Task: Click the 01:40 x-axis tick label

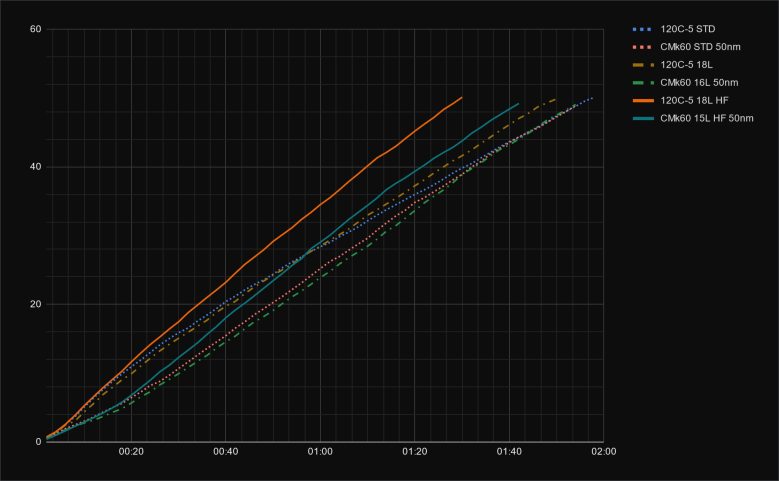Action: point(509,452)
